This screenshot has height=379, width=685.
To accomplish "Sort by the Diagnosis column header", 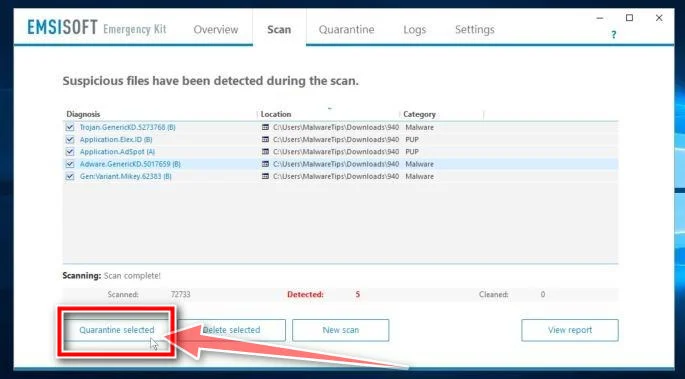I will point(83,114).
